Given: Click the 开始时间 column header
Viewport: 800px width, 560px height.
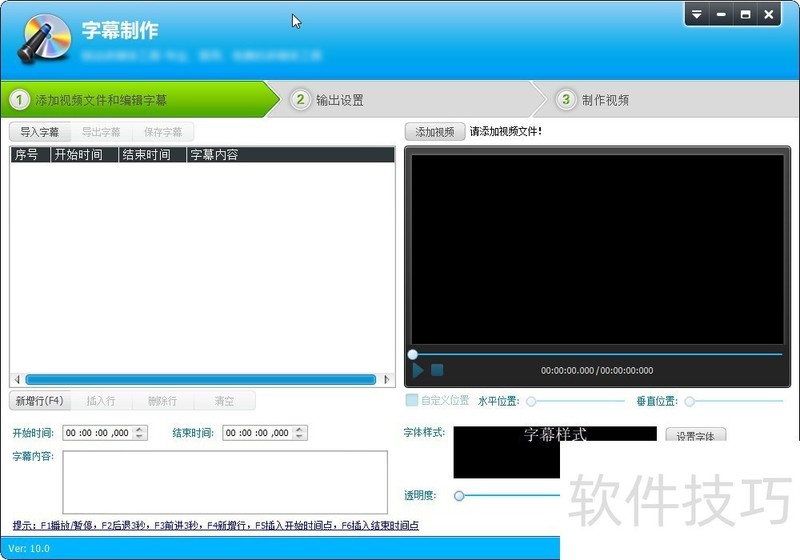Looking at the screenshot, I should pos(84,155).
